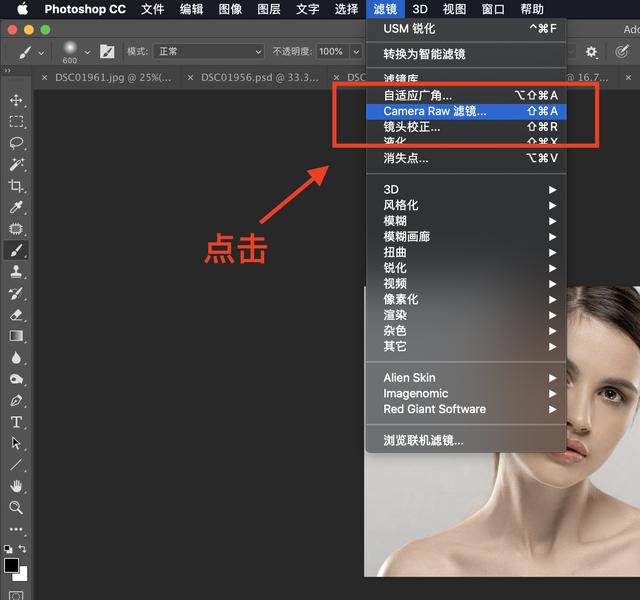The width and height of the screenshot is (640, 600).
Task: Select the Lasso tool
Action: 16,143
